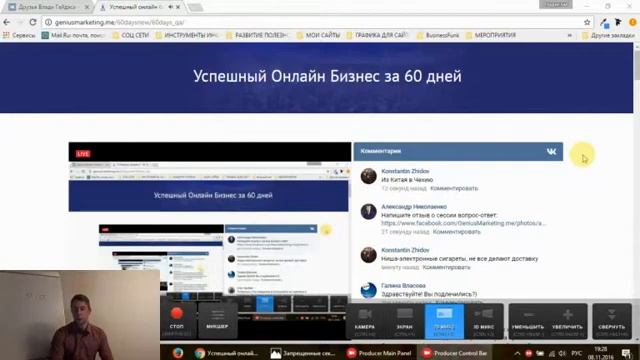Viewport: 640px width, 360px height.
Task: Switch the РУС input language indicator
Action: pyautogui.click(x=576, y=353)
